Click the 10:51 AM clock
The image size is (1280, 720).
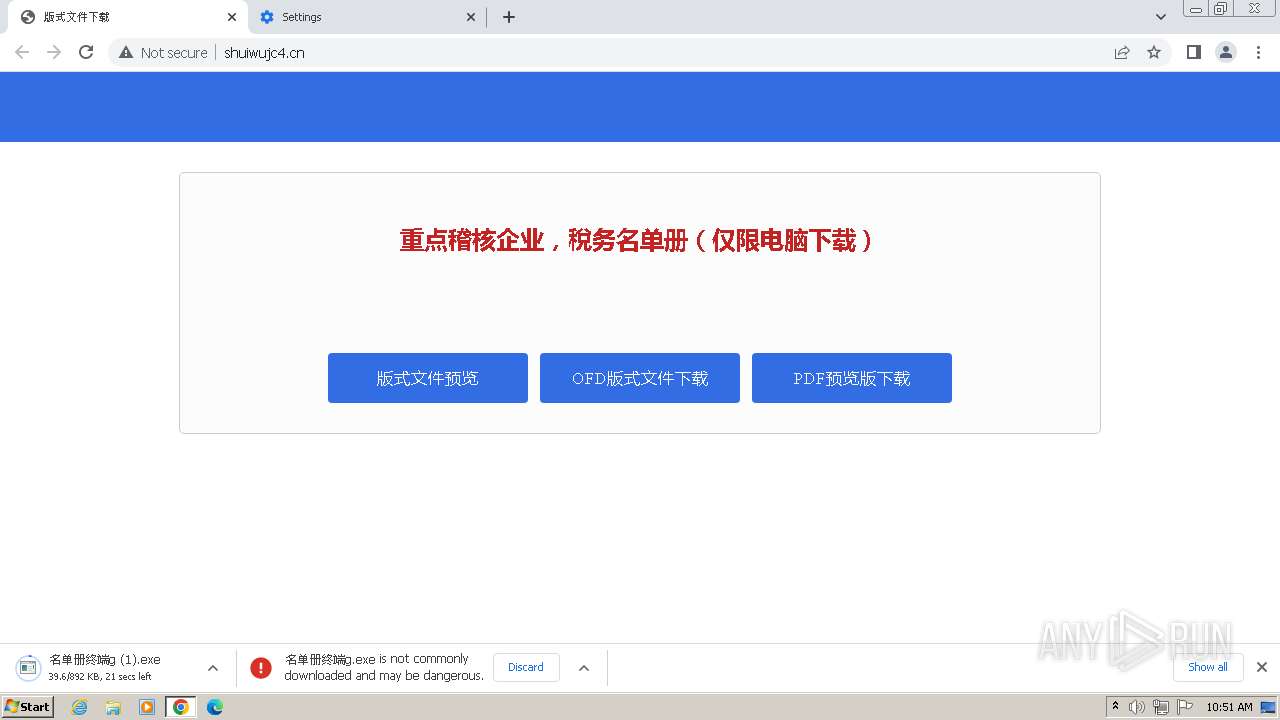point(1229,707)
